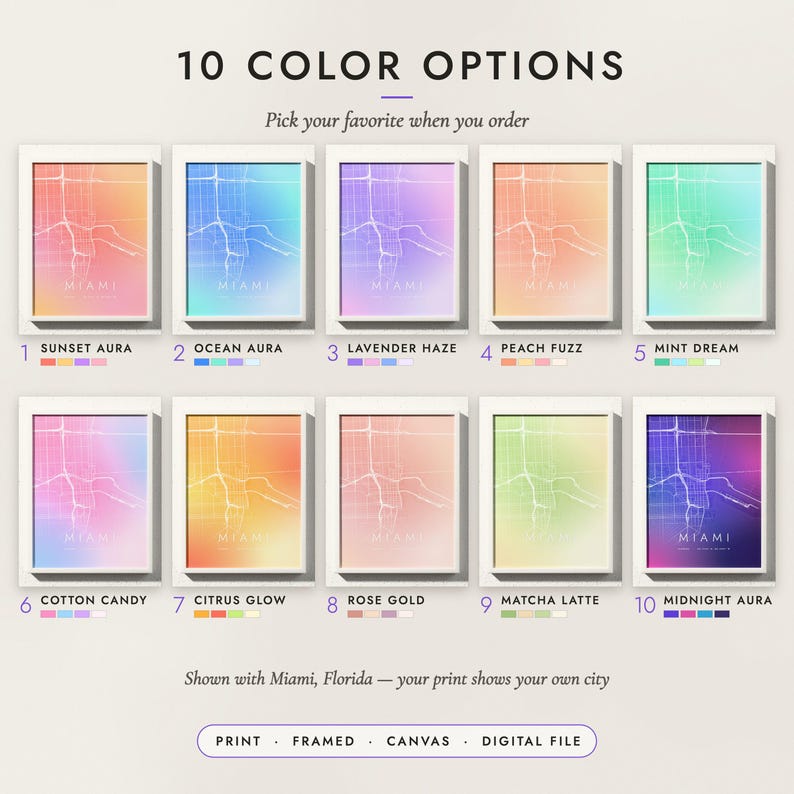Click the orange swatch under Citrus Glow
This screenshot has width=794, height=794.
click(x=202, y=614)
